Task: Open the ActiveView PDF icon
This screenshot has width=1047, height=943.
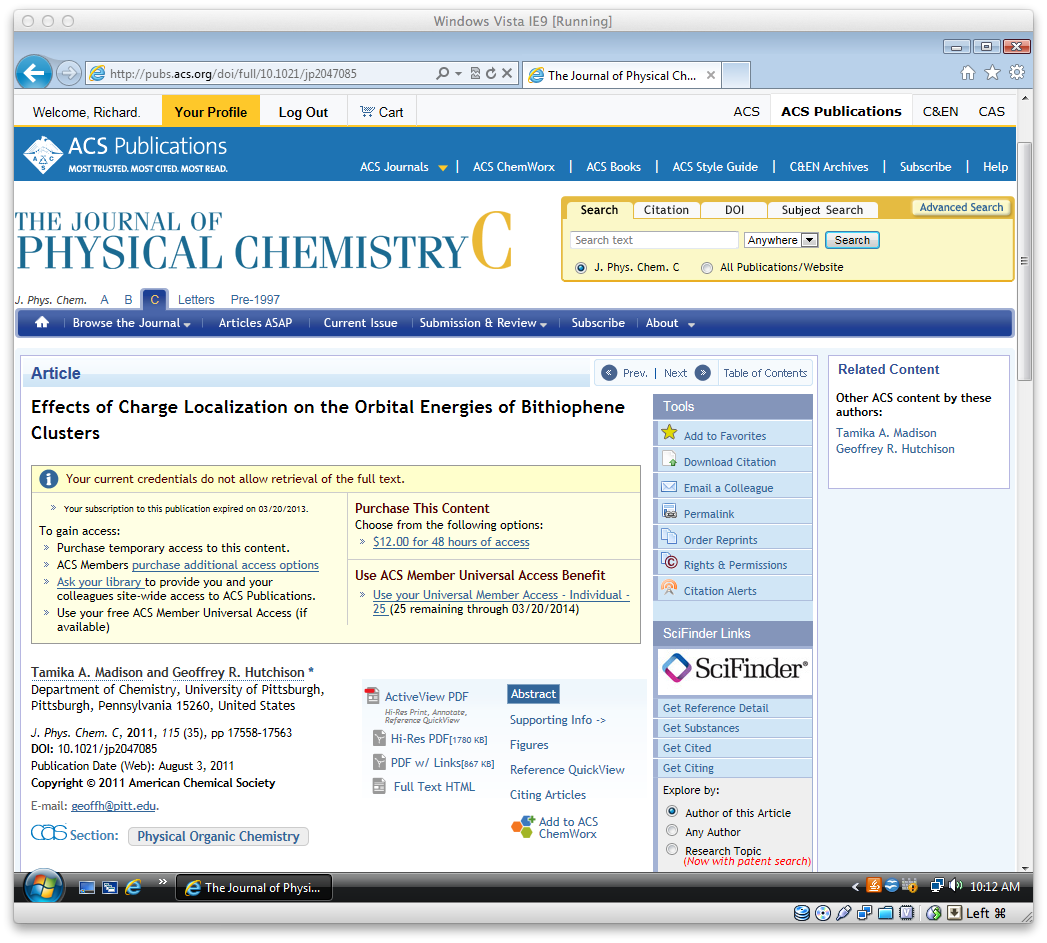Action: pyautogui.click(x=372, y=695)
